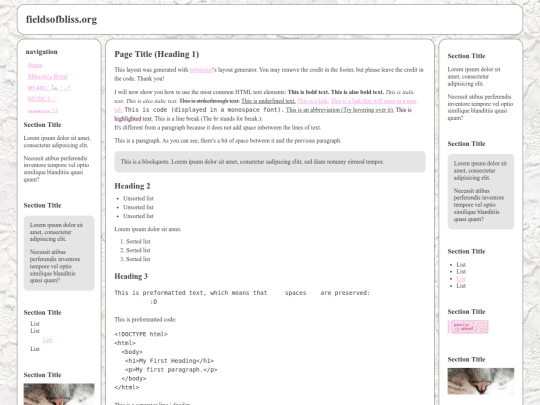Click the link that opens in new tab
Screen dimensions: 540x405
(x=374, y=101)
